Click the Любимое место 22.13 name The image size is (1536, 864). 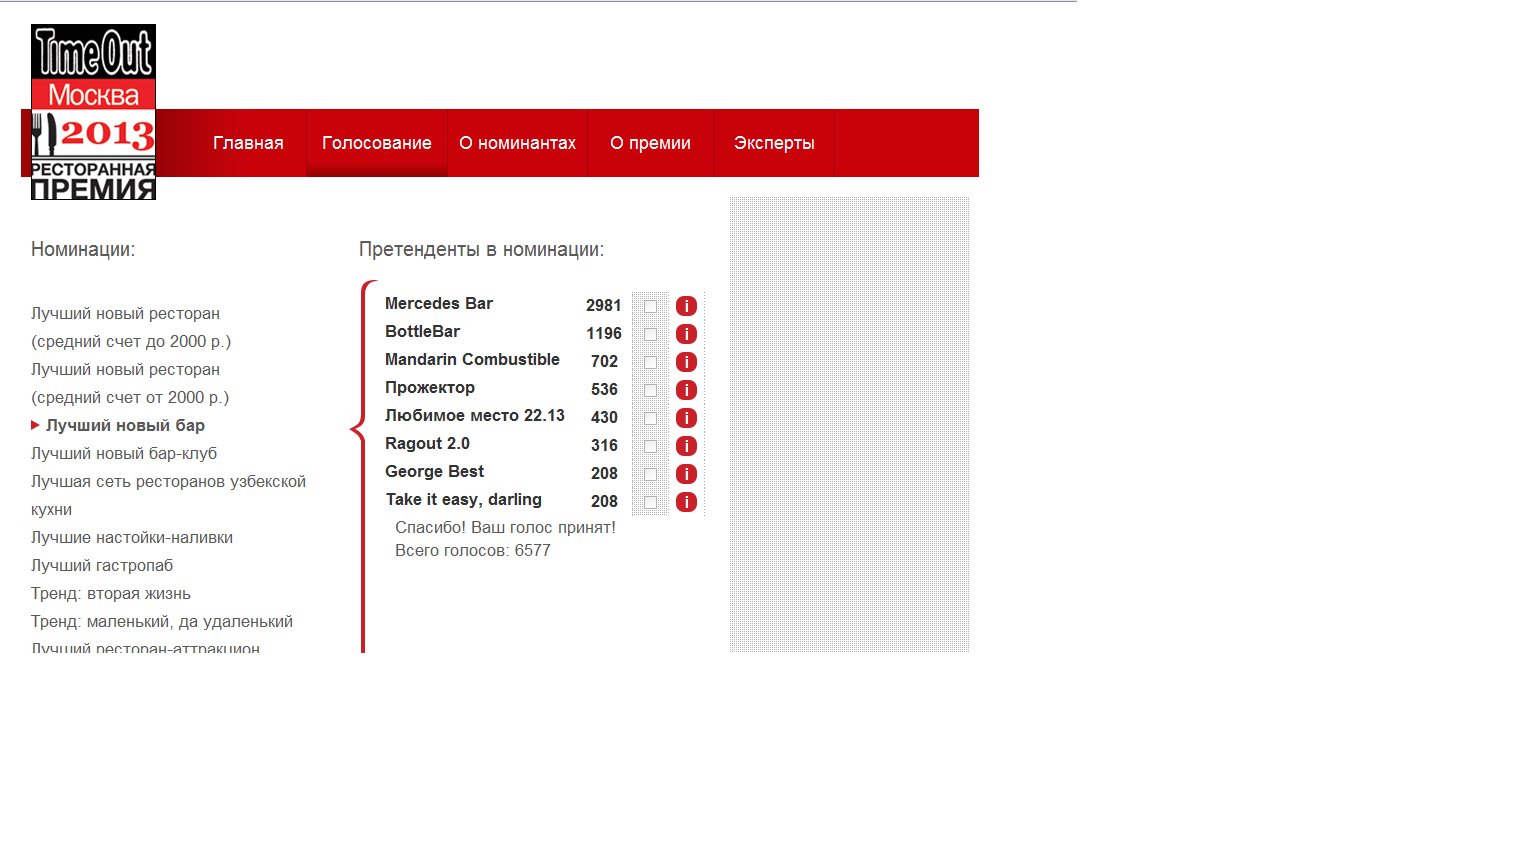475,415
